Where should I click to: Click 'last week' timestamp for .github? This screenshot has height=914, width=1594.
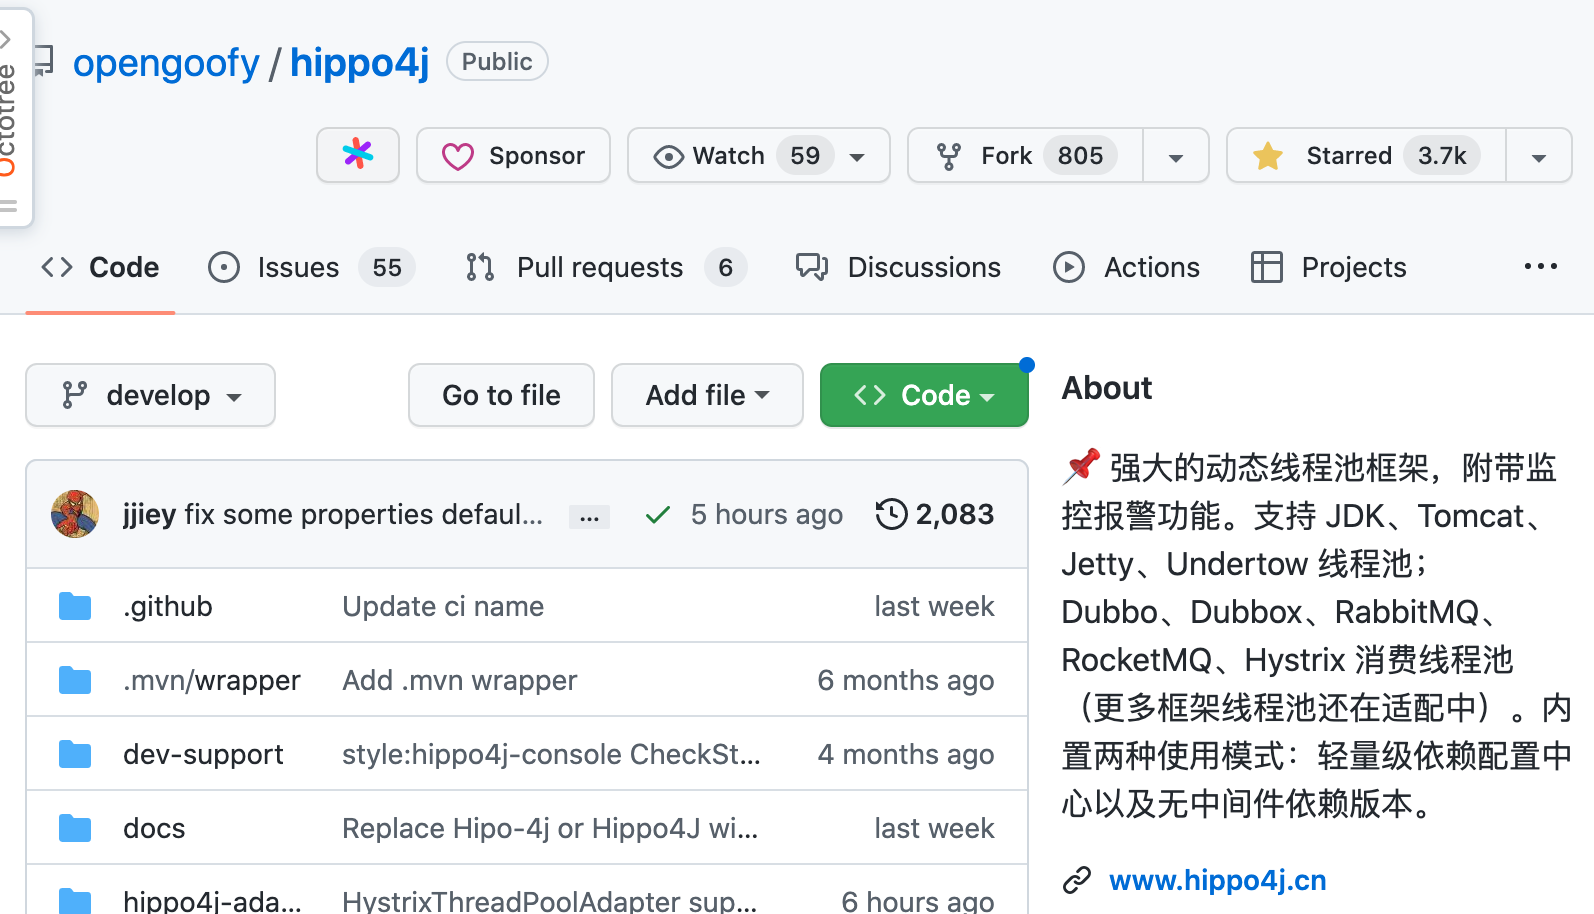[934, 606]
